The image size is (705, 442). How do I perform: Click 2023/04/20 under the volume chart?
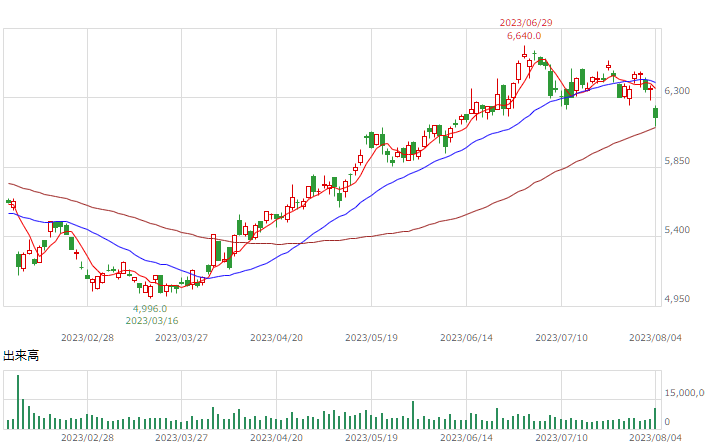[277, 437]
